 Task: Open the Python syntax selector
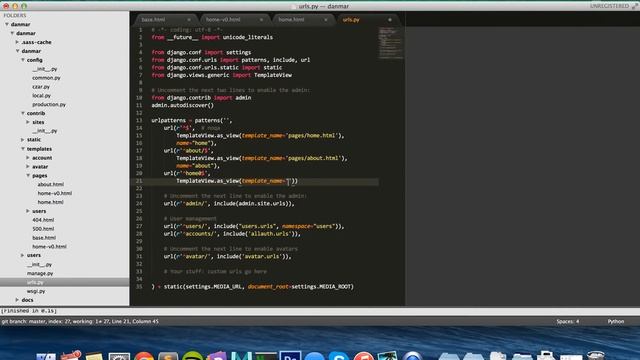point(616,322)
